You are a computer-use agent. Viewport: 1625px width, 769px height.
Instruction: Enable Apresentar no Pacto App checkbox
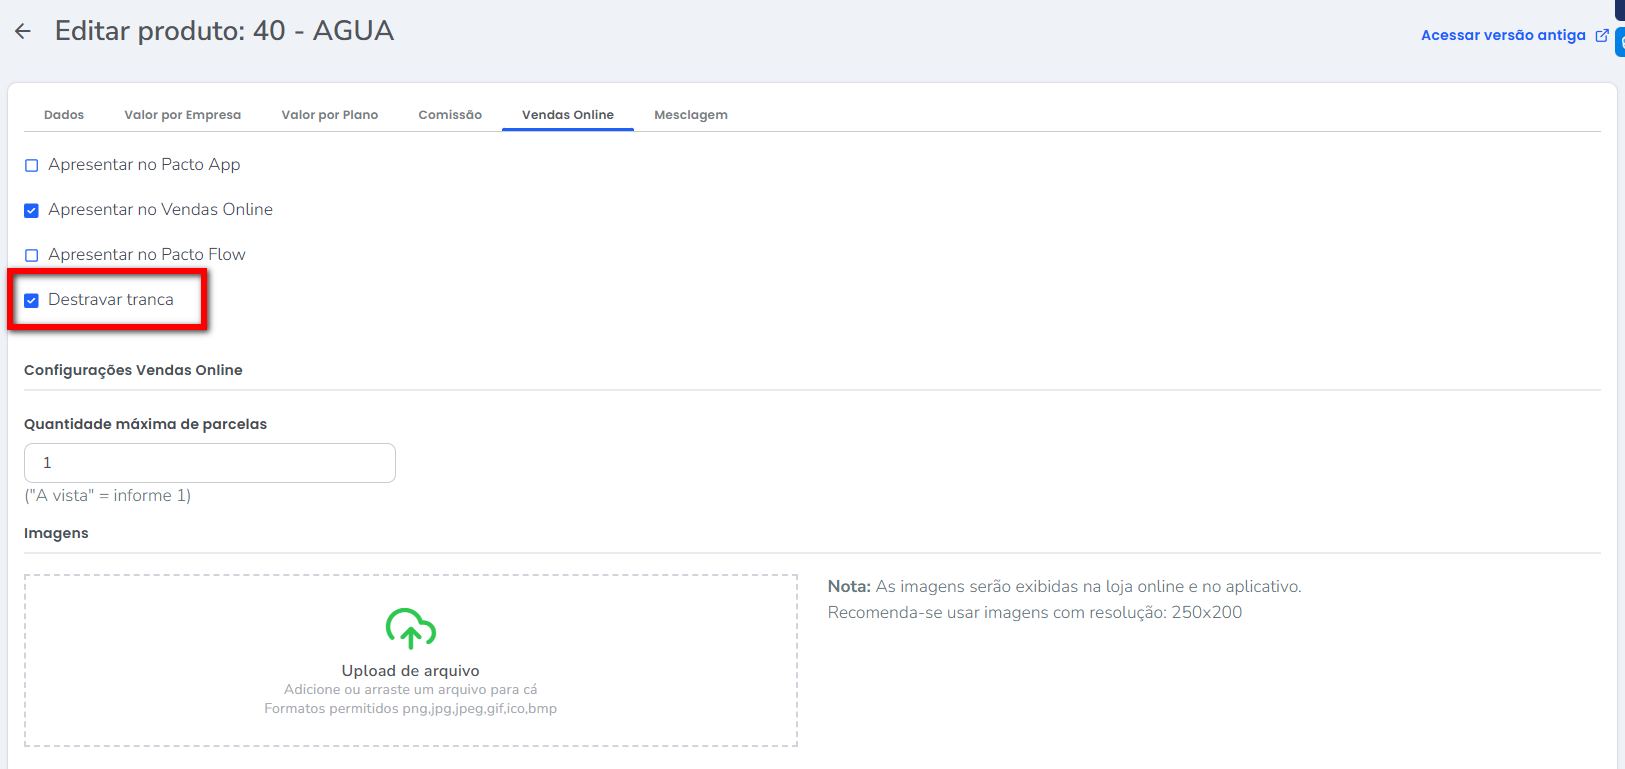pyautogui.click(x=32, y=165)
